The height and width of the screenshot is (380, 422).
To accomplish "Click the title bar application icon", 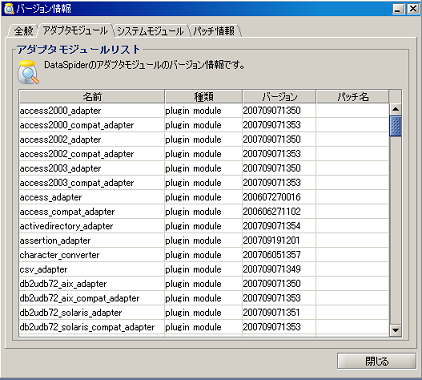I will coord(8,8).
